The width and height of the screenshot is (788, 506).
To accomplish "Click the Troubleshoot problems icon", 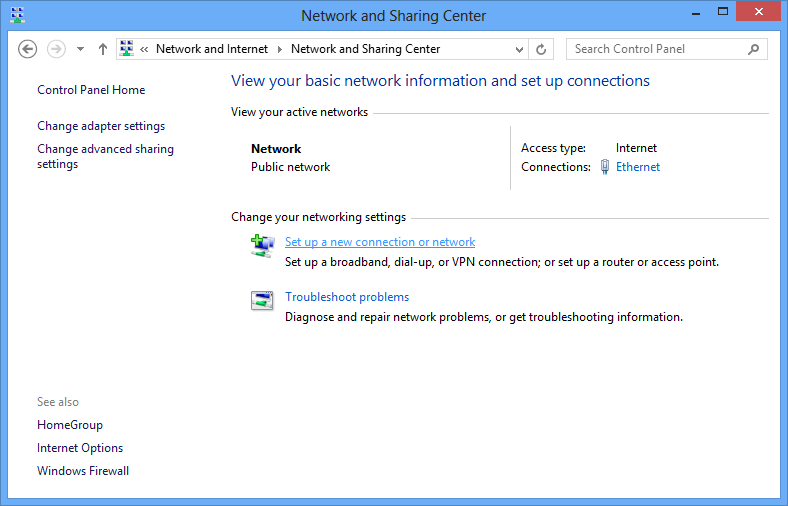I will pyautogui.click(x=262, y=300).
